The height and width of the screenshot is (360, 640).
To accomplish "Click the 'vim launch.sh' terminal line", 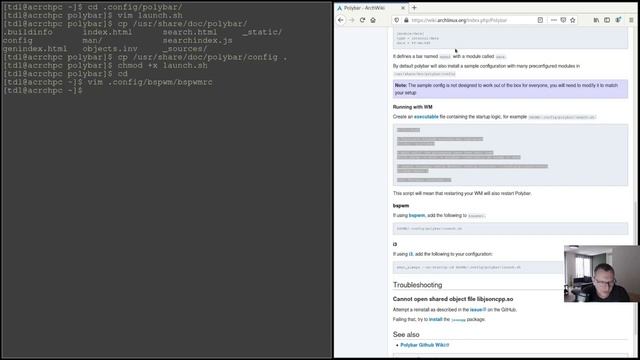I will click(x=92, y=15).
